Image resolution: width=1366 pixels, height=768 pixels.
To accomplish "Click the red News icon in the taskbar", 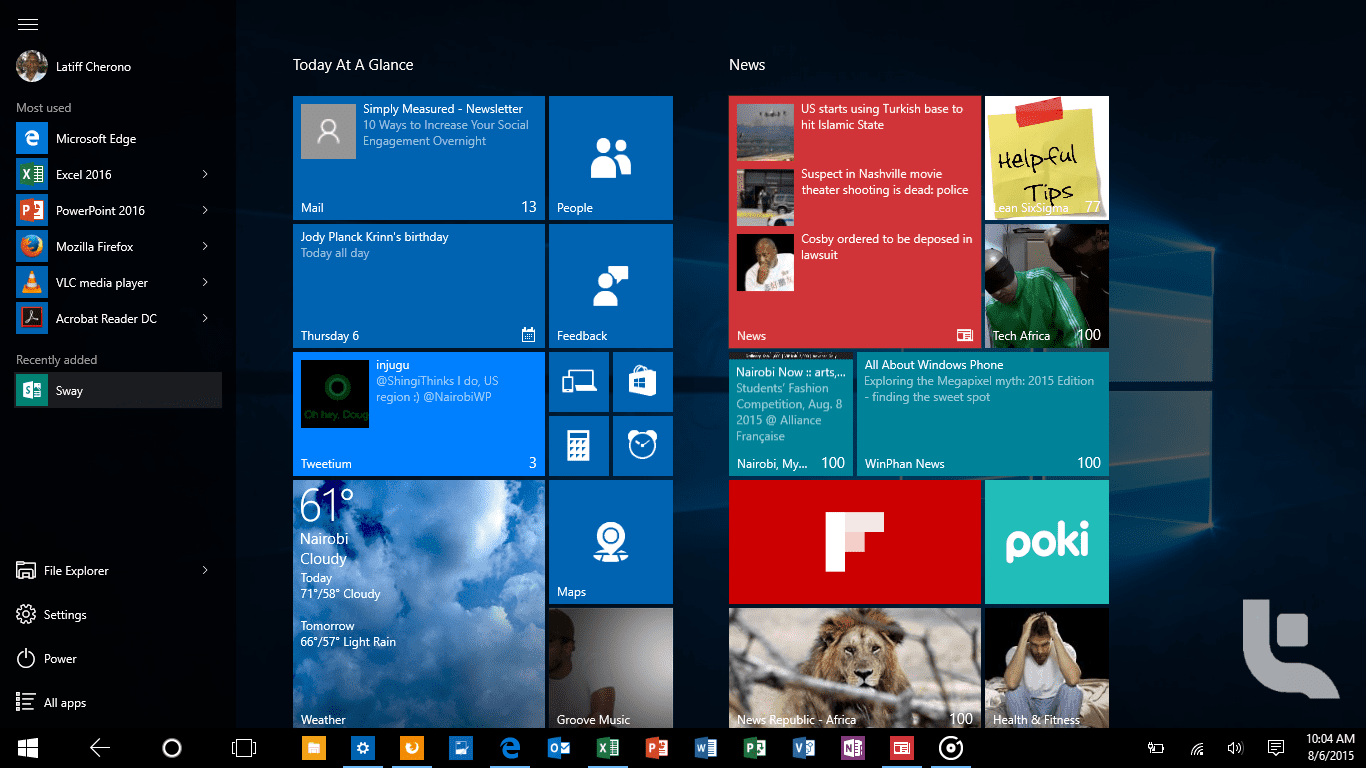I will point(901,748).
